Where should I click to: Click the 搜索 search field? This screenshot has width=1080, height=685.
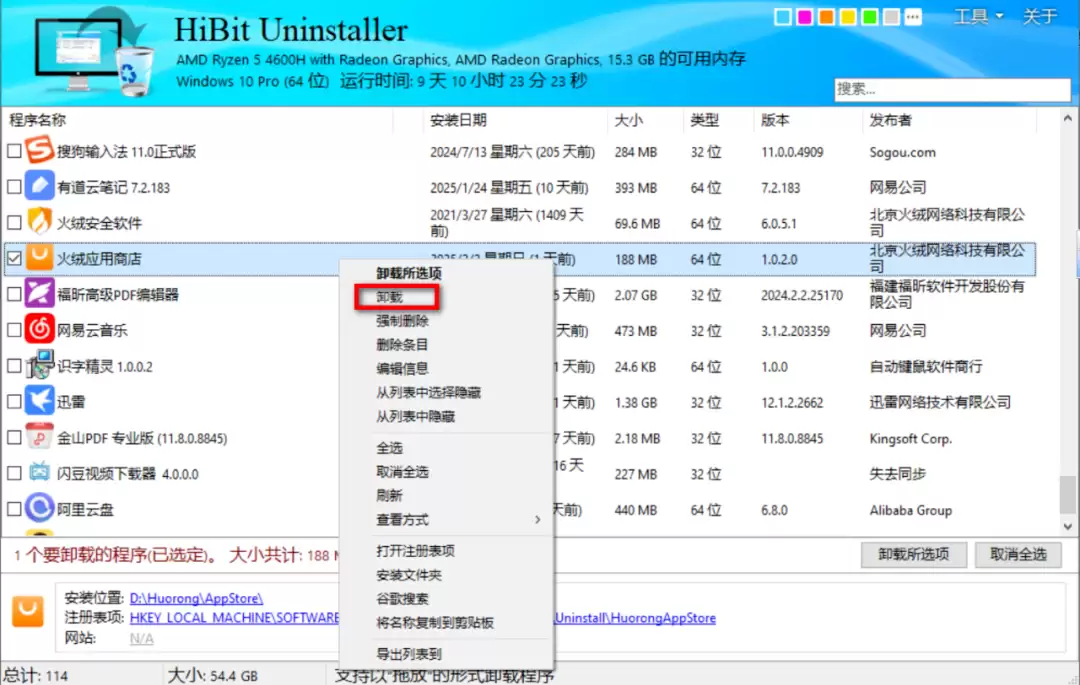pyautogui.click(x=953, y=89)
